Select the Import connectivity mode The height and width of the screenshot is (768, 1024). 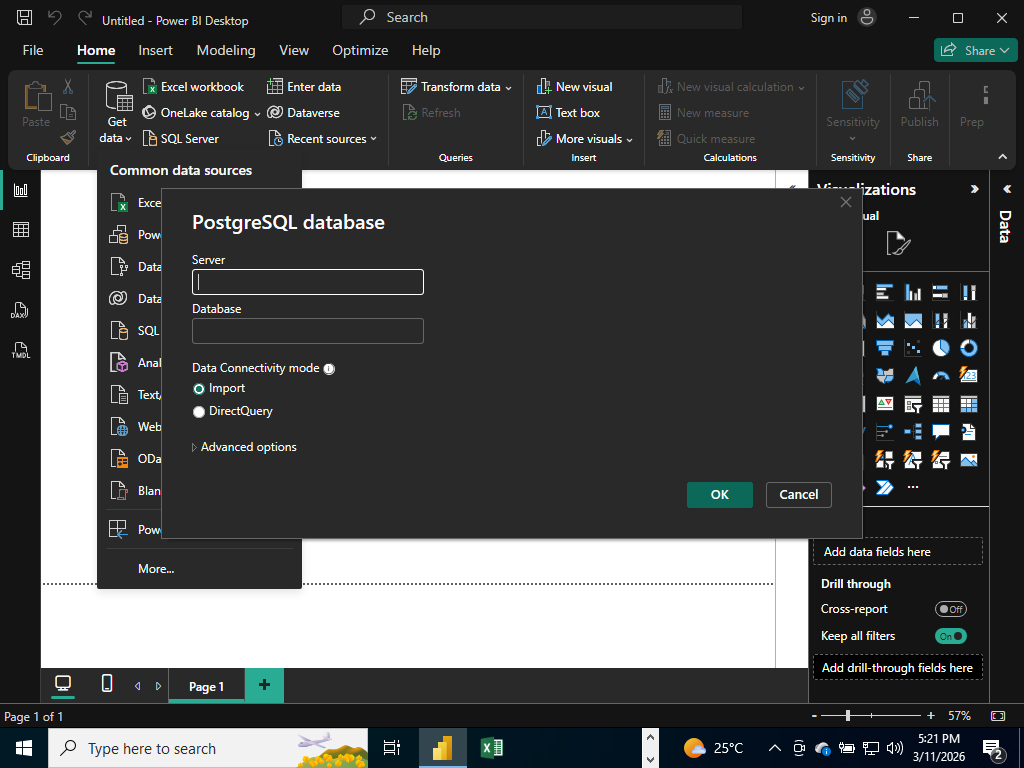(x=199, y=389)
